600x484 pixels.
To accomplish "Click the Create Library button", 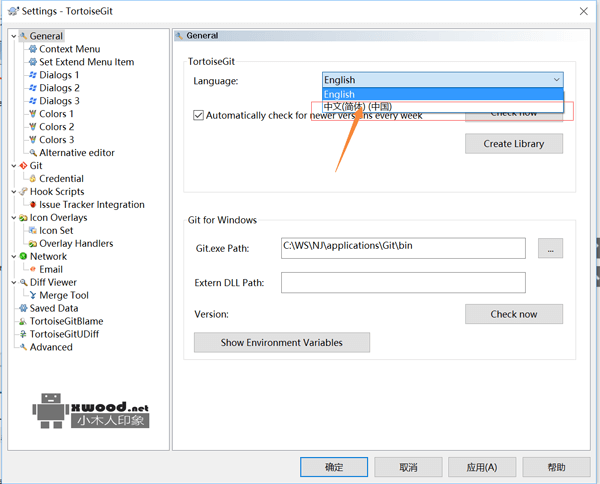I will pos(513,144).
